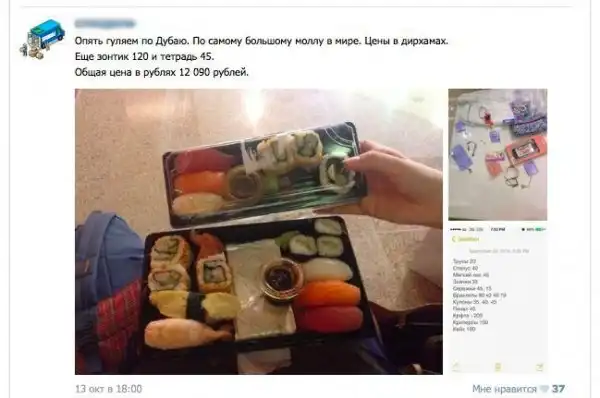Open the blue truck avatar profile
600x398 pixels.
coord(42,39)
